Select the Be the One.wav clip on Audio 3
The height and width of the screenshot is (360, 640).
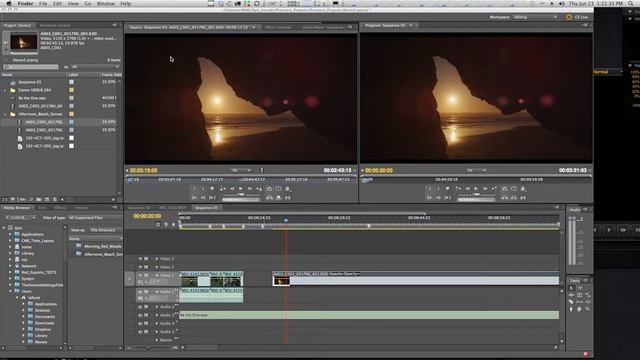[369, 315]
